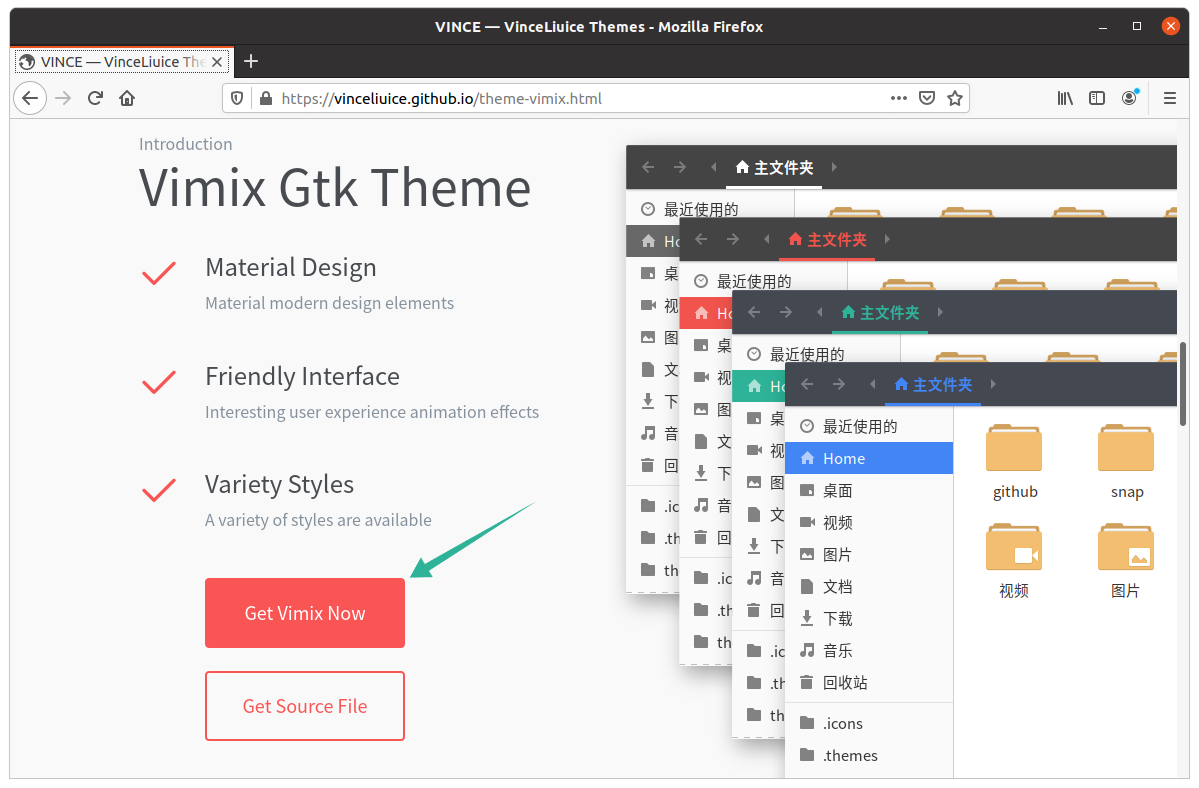Open the github folder icon
Viewport: 1199px width, 788px height.
(1014, 449)
